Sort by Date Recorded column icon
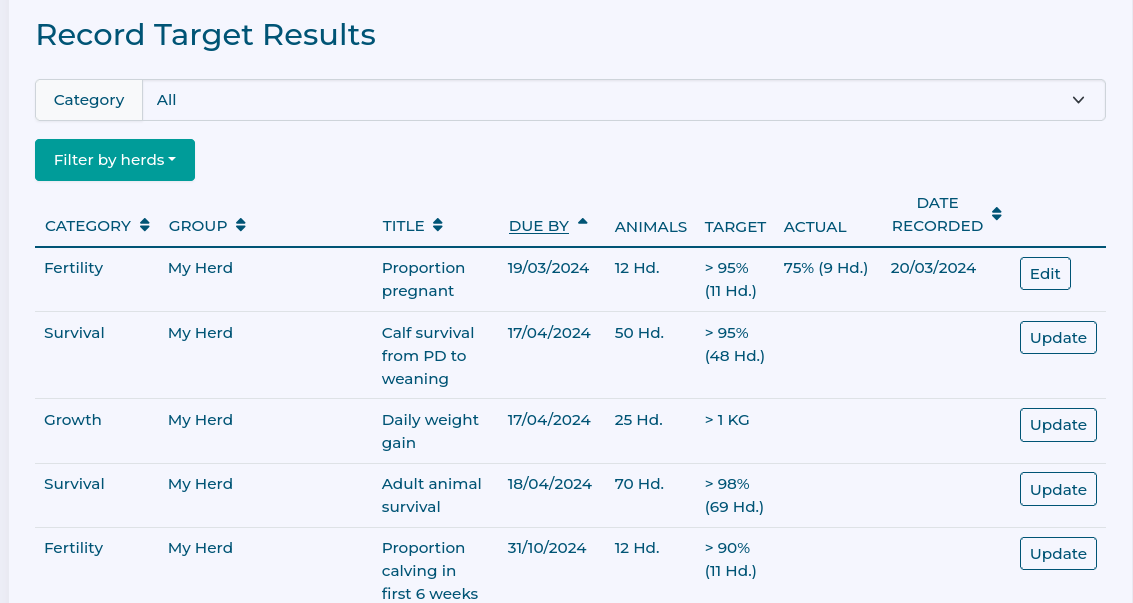1133x603 pixels. (996, 214)
